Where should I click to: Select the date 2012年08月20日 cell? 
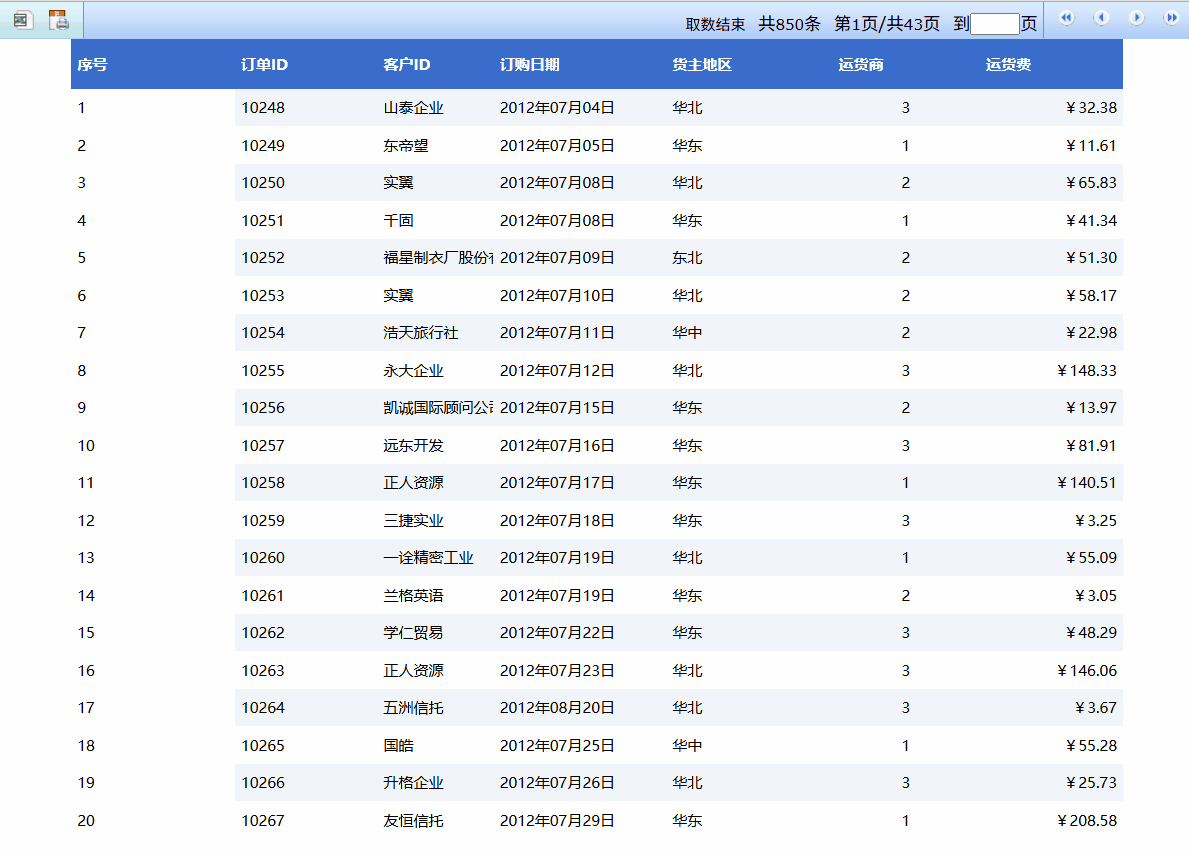tap(557, 708)
